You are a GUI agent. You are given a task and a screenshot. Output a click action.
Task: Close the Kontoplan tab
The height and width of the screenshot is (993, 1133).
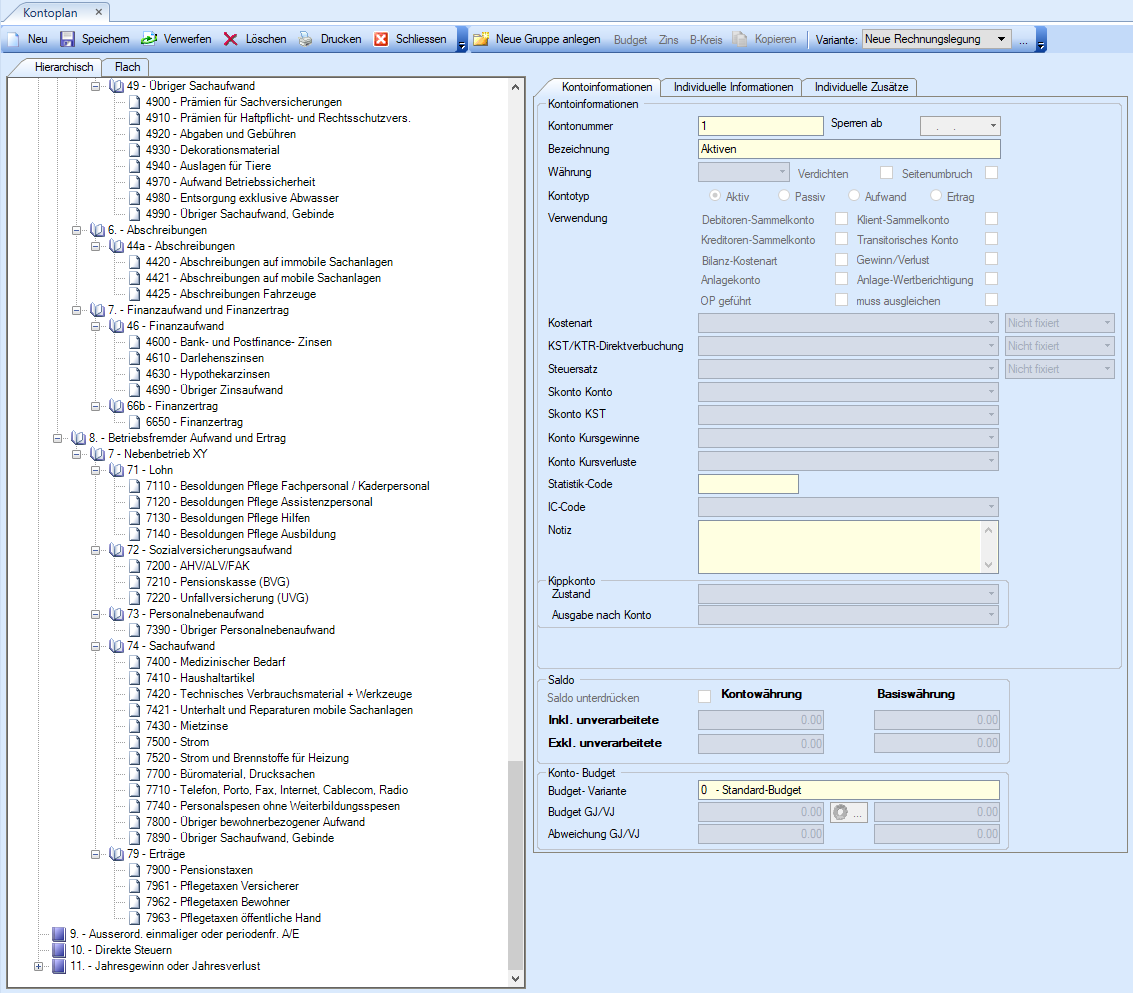(x=99, y=12)
